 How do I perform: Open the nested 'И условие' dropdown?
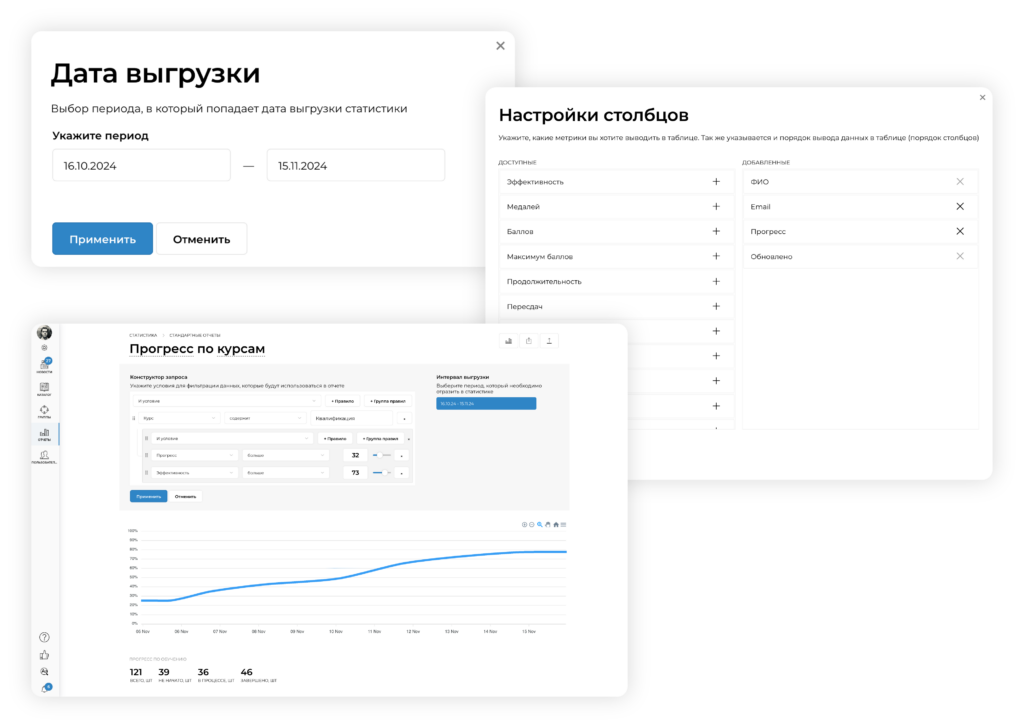(x=232, y=439)
